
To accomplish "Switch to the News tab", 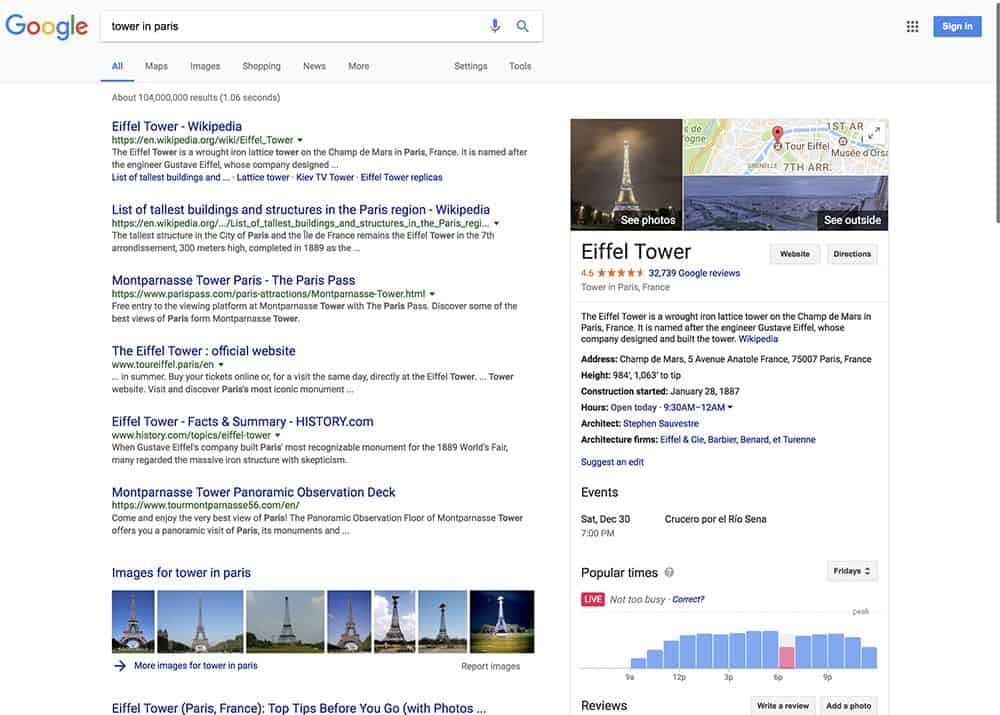I will (314, 66).
